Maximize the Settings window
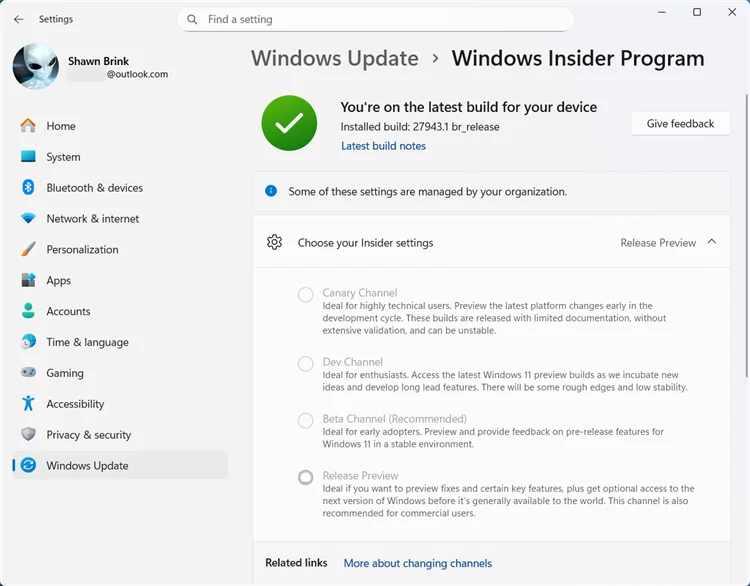 [x=697, y=12]
